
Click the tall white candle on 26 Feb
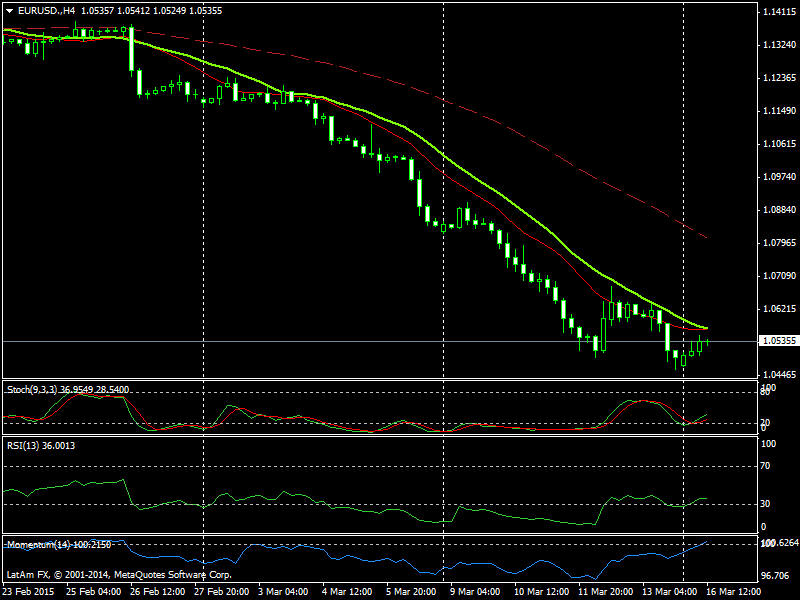click(131, 50)
